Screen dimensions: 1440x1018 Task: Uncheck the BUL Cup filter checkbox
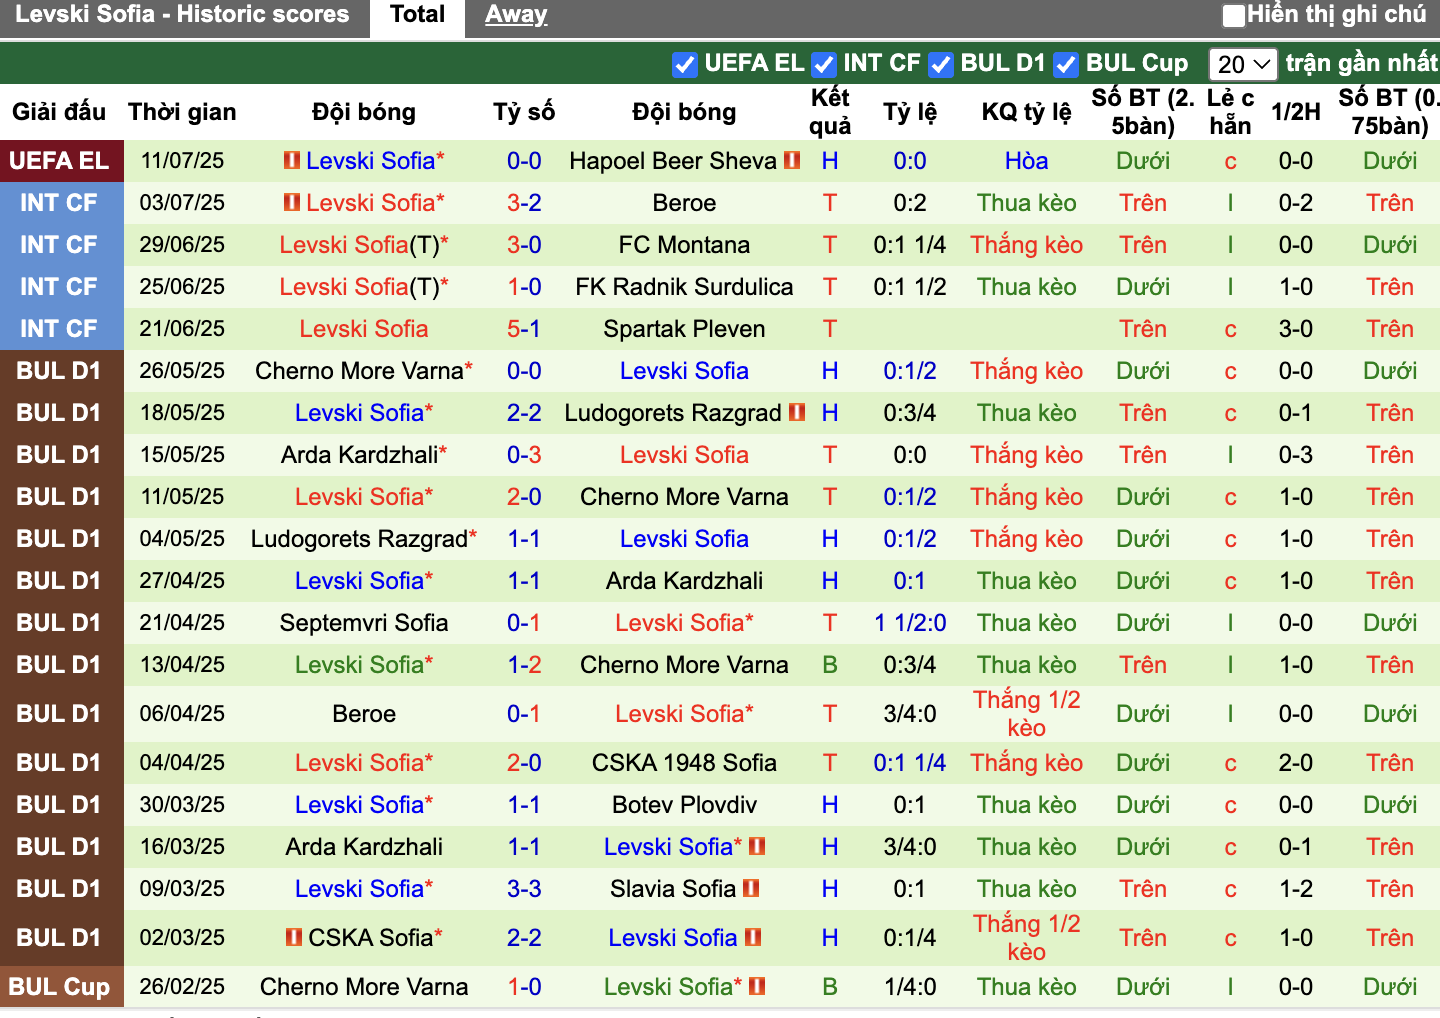(x=1066, y=64)
